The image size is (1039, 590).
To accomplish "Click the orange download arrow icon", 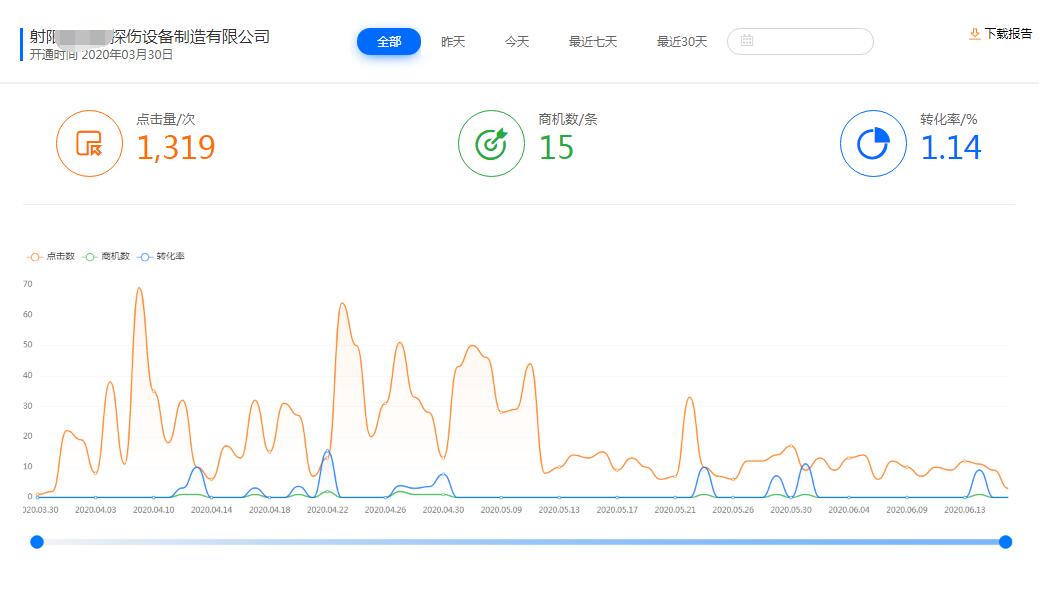I will [x=974, y=34].
